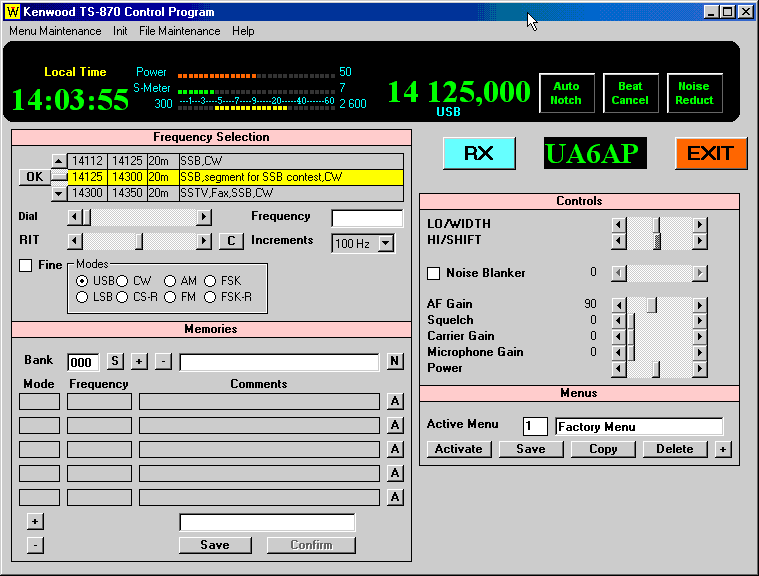Click the S button next to Bank
This screenshot has height=576, width=759.
tap(115, 361)
